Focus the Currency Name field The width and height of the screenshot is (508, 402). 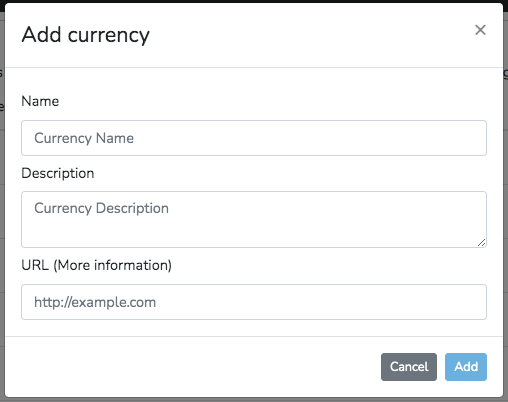pyautogui.click(x=254, y=138)
